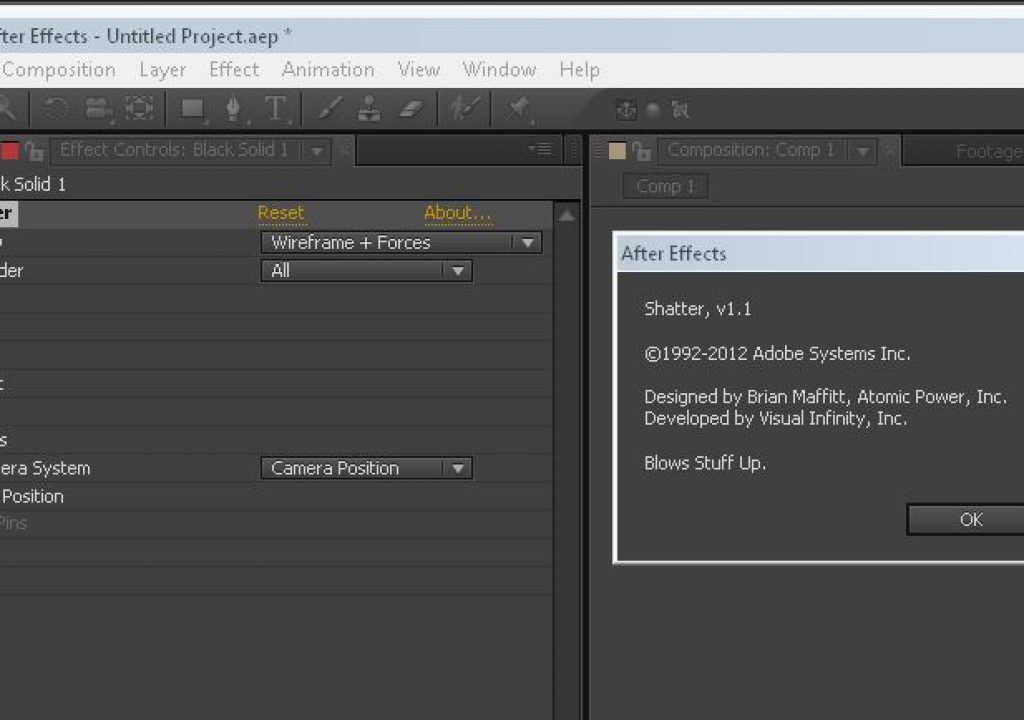Click OK in the After Effects dialog
The width and height of the screenshot is (1024, 720).
pyautogui.click(x=971, y=519)
